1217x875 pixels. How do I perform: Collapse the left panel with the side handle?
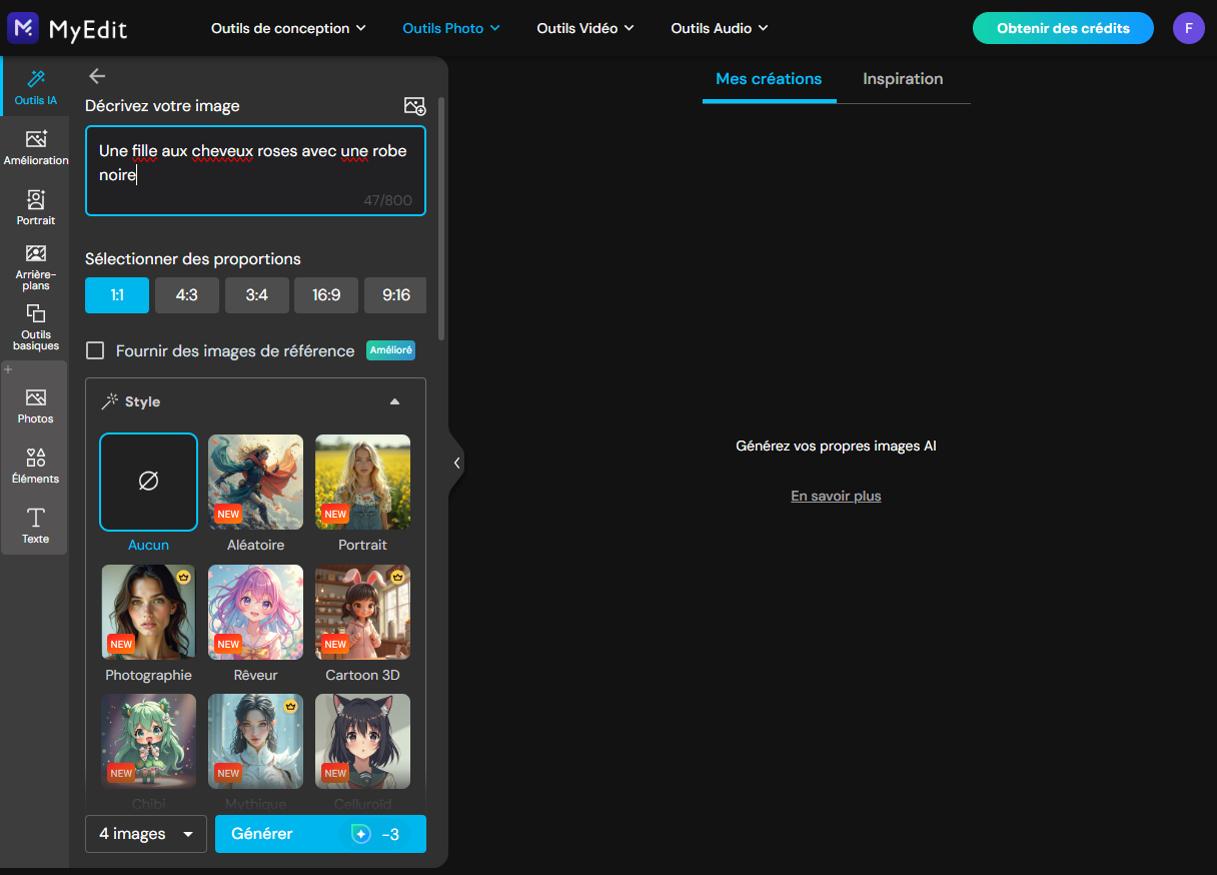tap(457, 462)
